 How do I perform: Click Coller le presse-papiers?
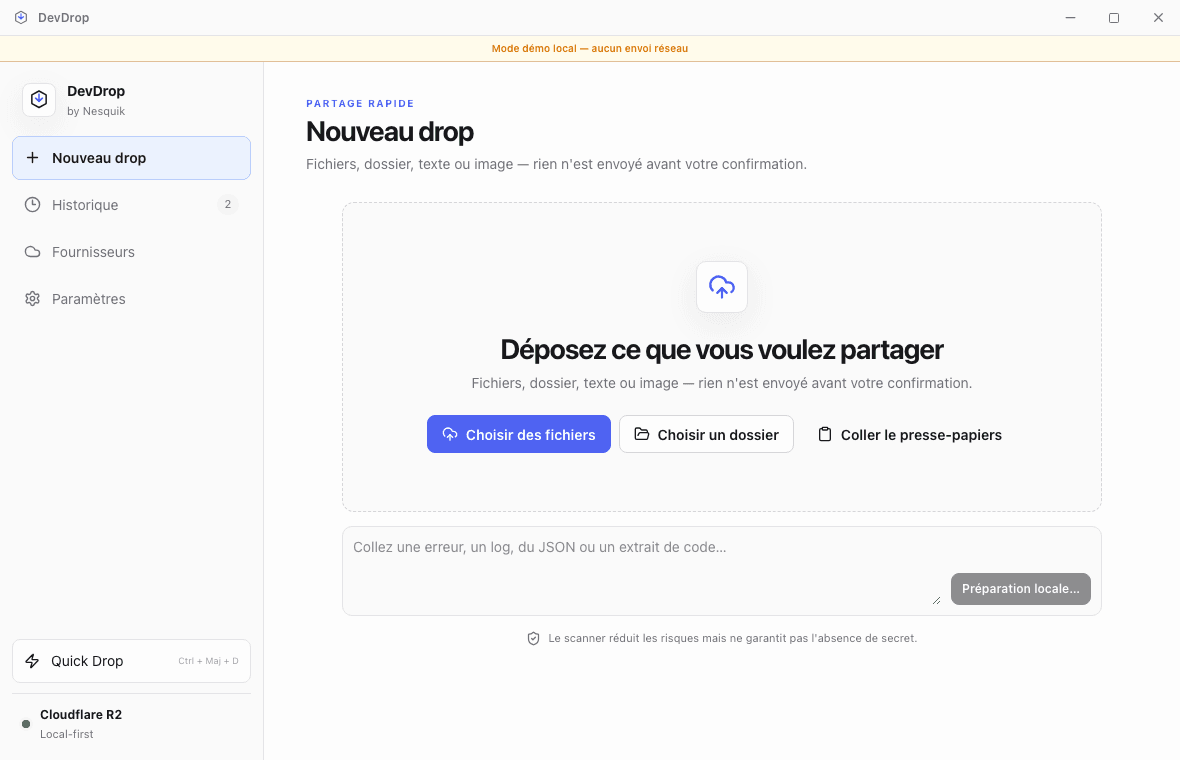click(x=910, y=434)
